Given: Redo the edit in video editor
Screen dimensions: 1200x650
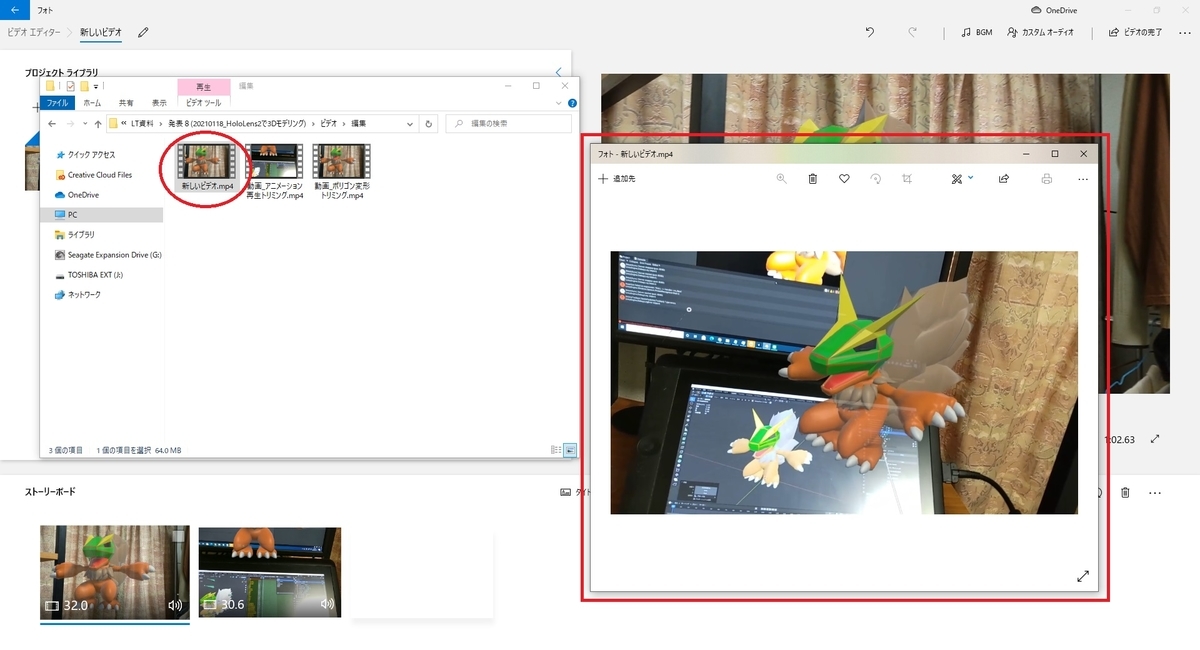Looking at the screenshot, I should coord(912,32).
